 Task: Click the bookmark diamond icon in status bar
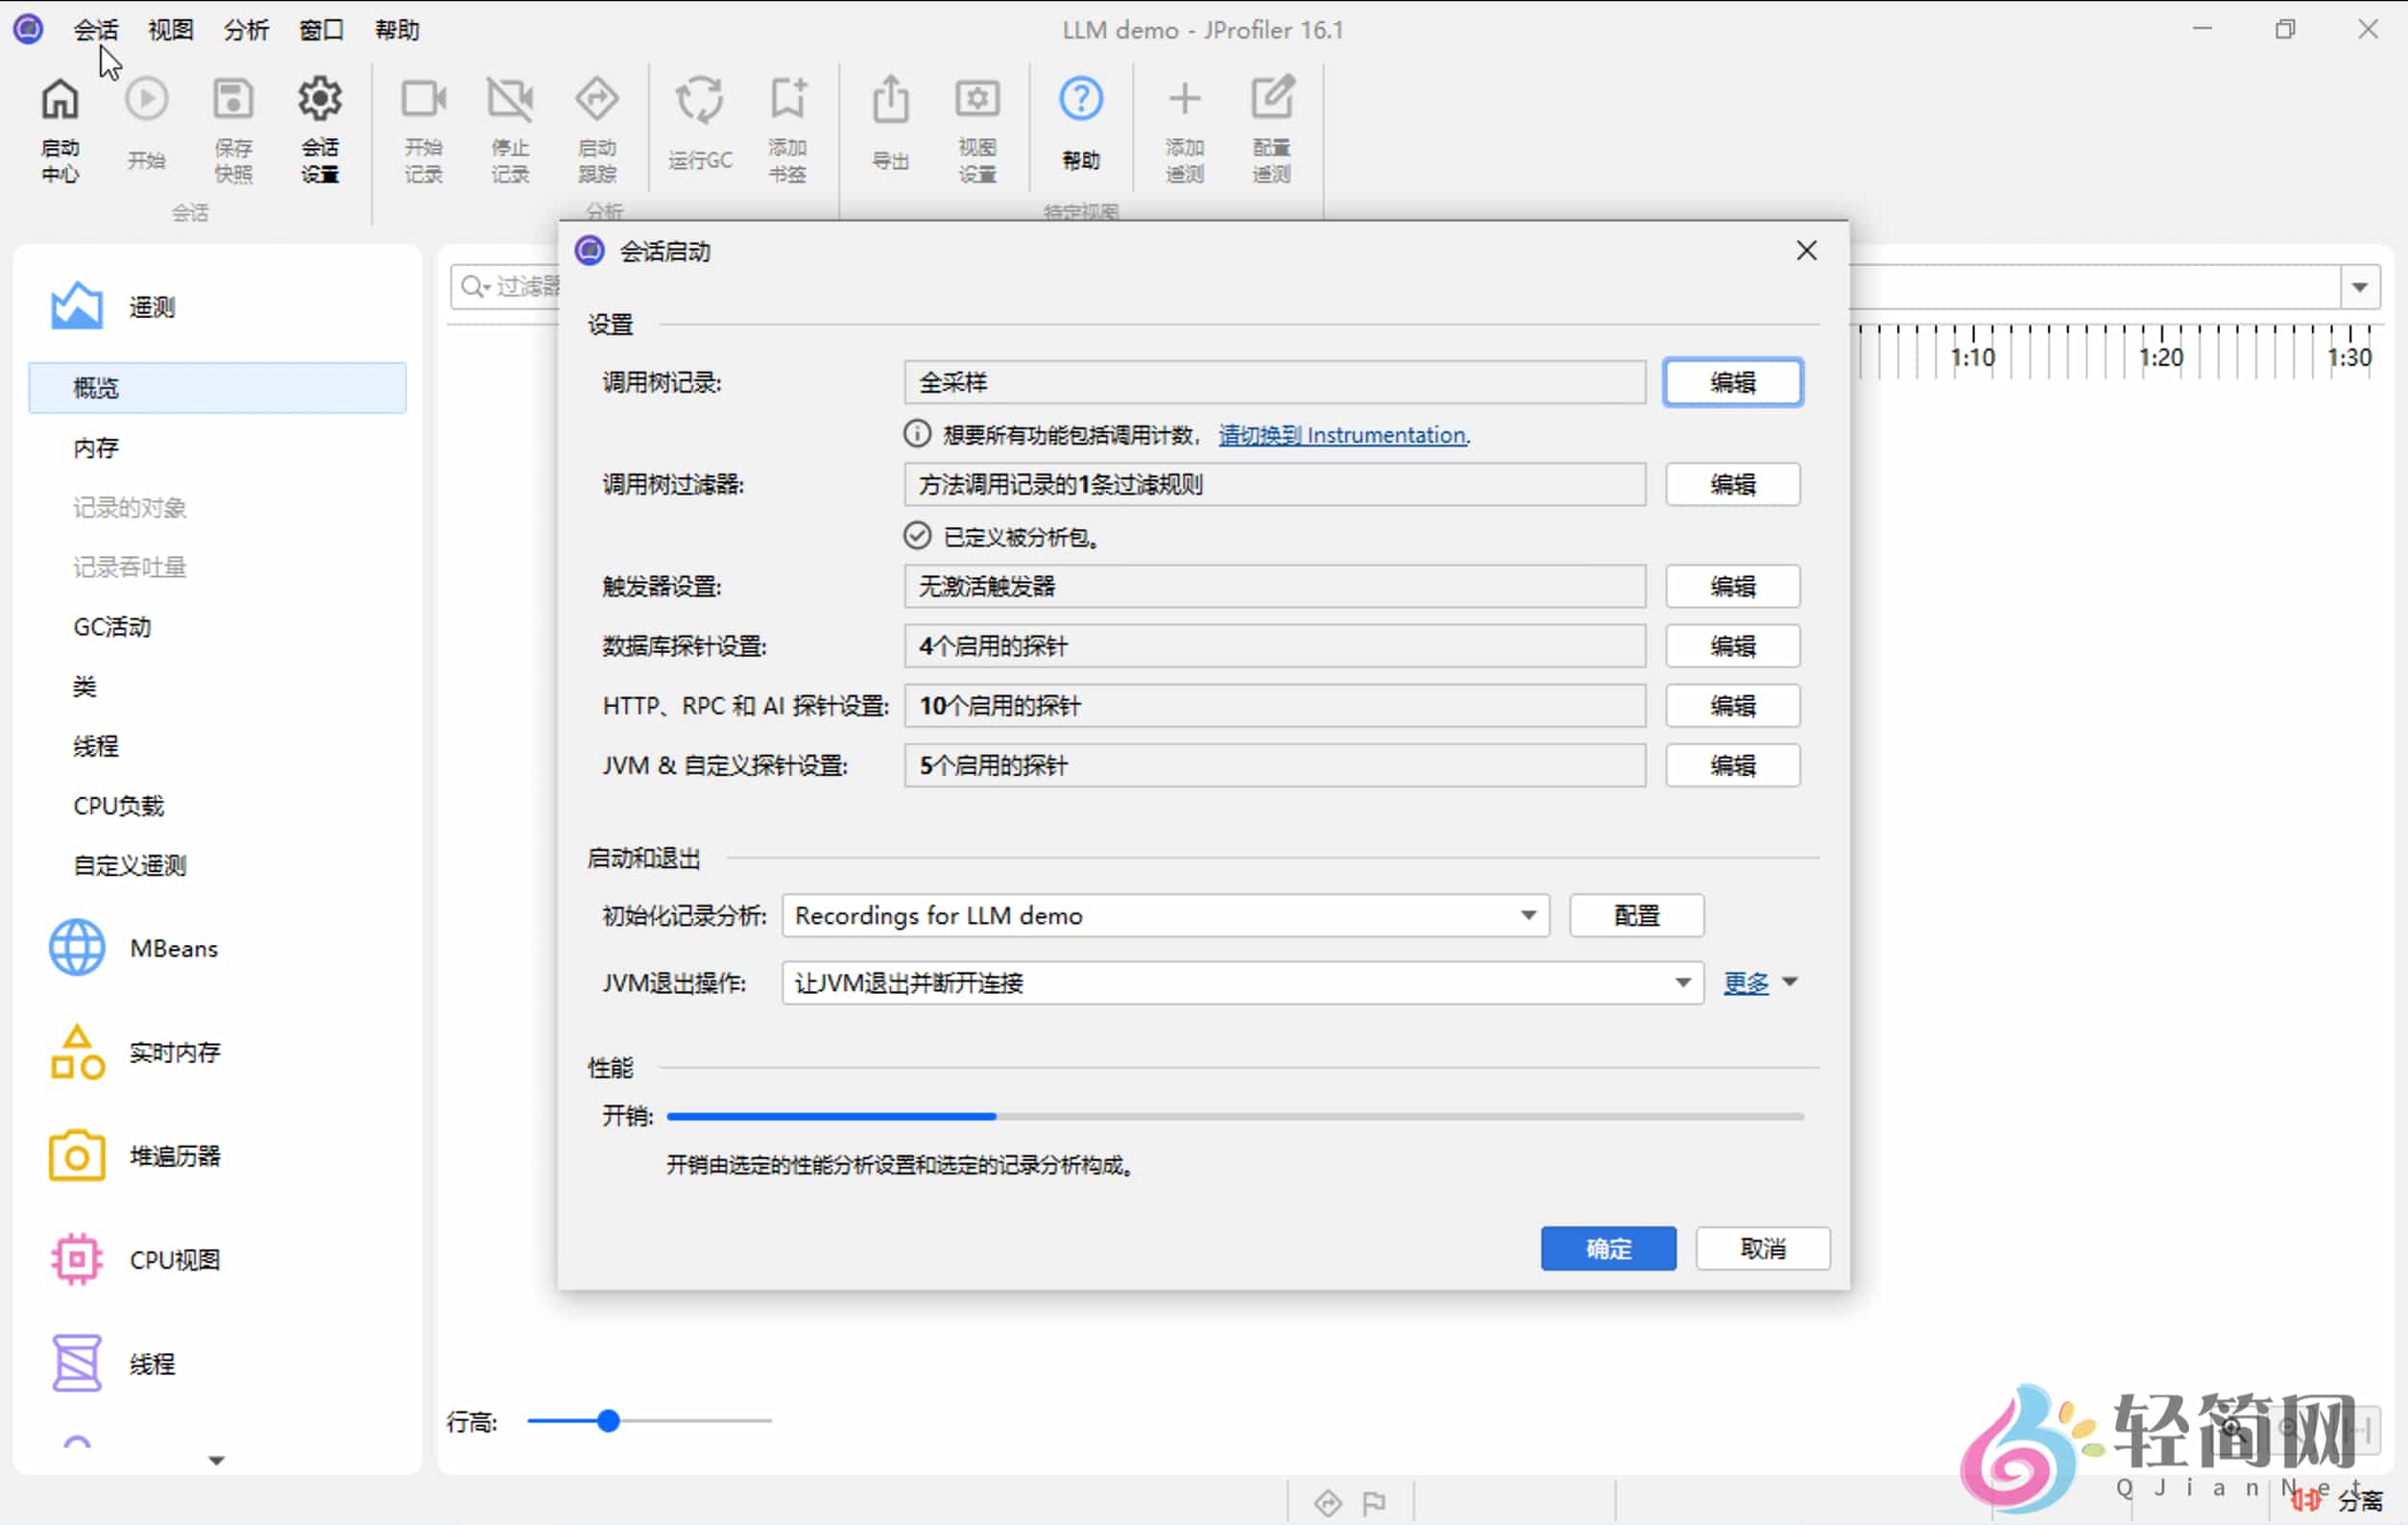pyautogui.click(x=1328, y=1503)
